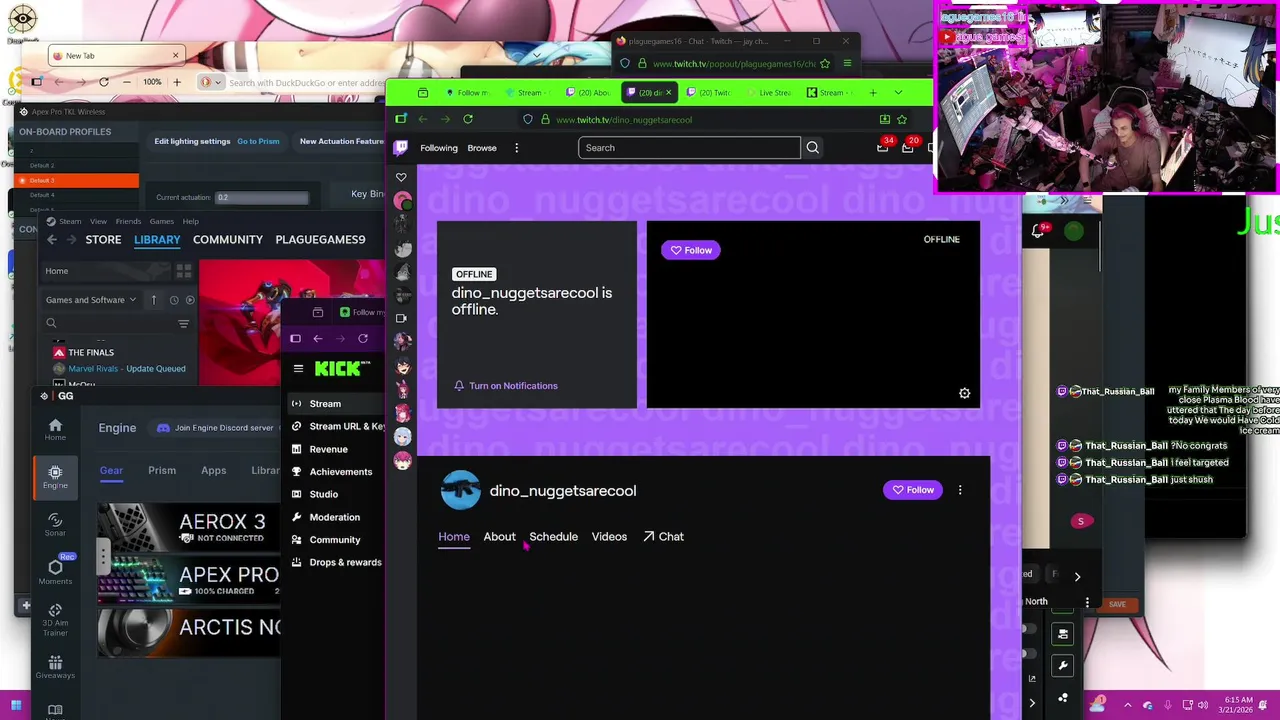Open Twitch whispers icon with 20 badge
Screen dimensions: 1280x720
tap(909, 147)
